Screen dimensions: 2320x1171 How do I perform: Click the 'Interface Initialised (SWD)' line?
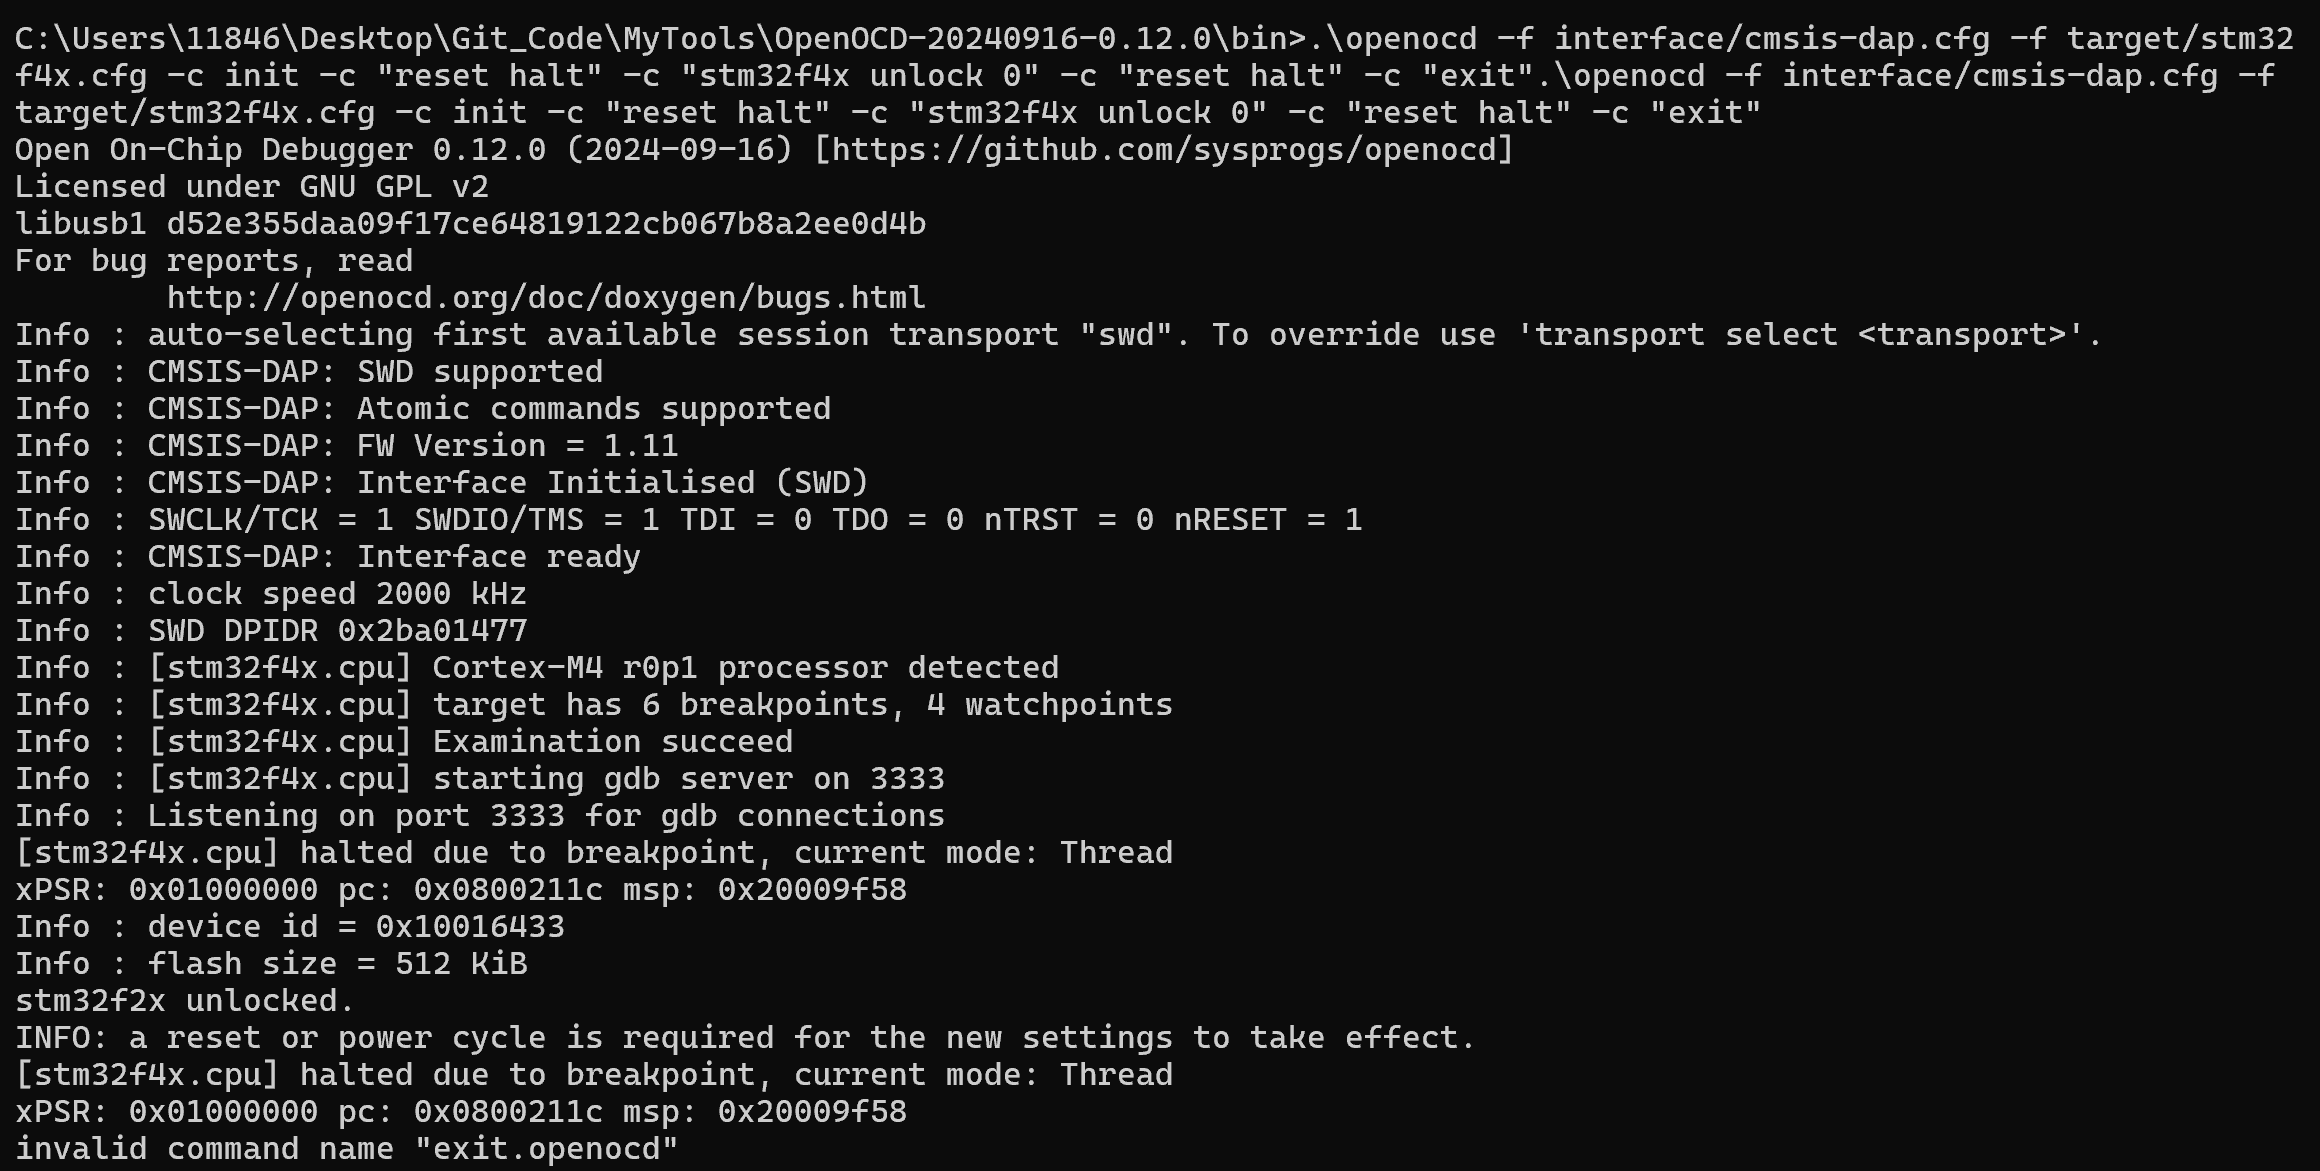point(441,483)
